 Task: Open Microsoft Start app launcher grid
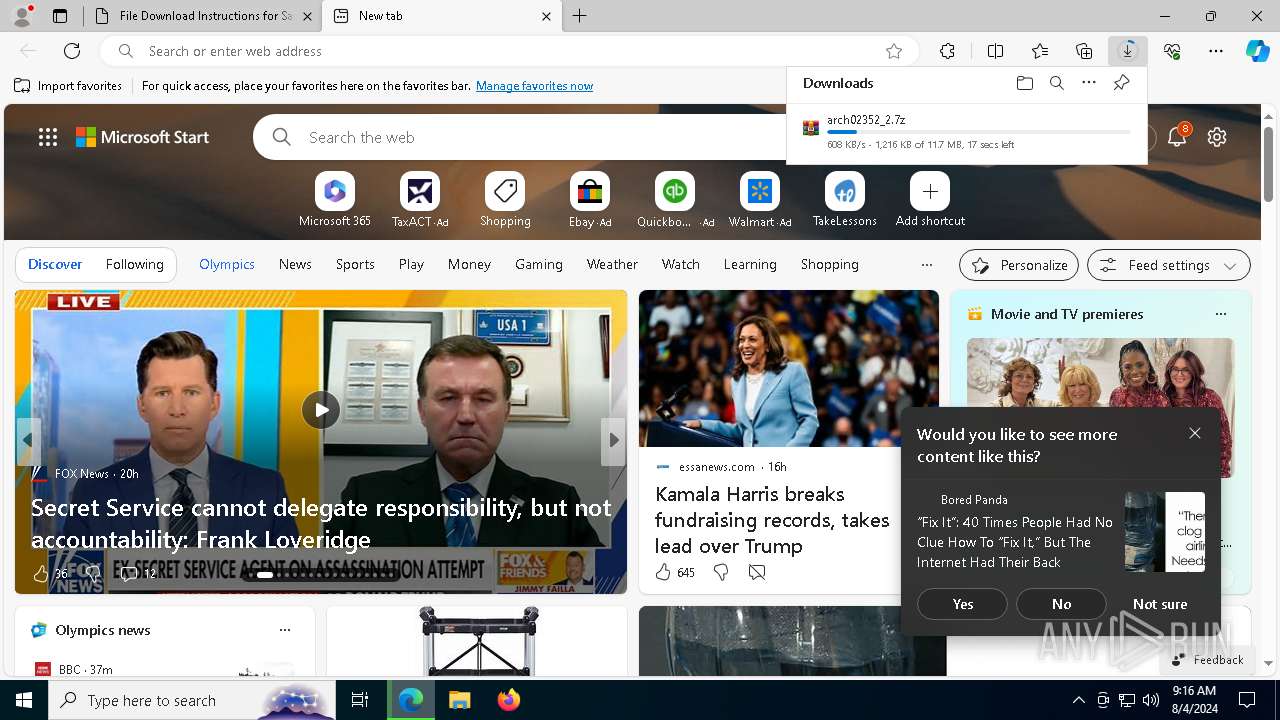[48, 137]
